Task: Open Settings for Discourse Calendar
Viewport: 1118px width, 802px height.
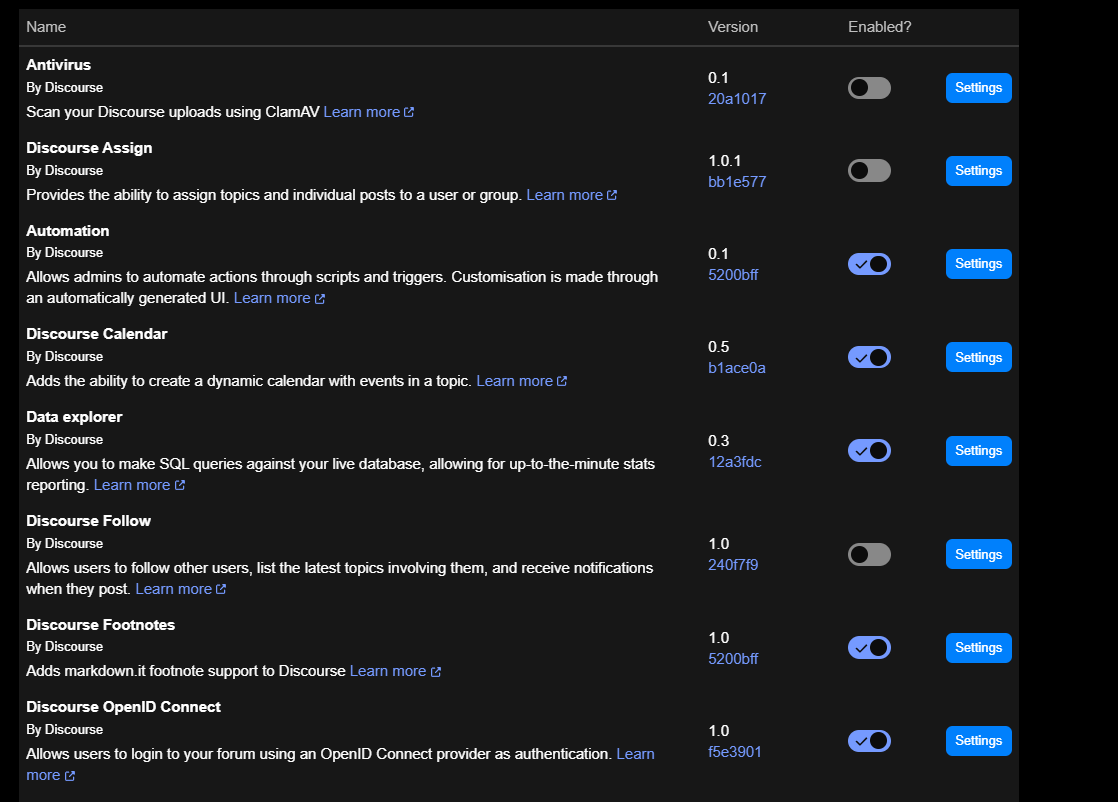Action: coord(978,357)
